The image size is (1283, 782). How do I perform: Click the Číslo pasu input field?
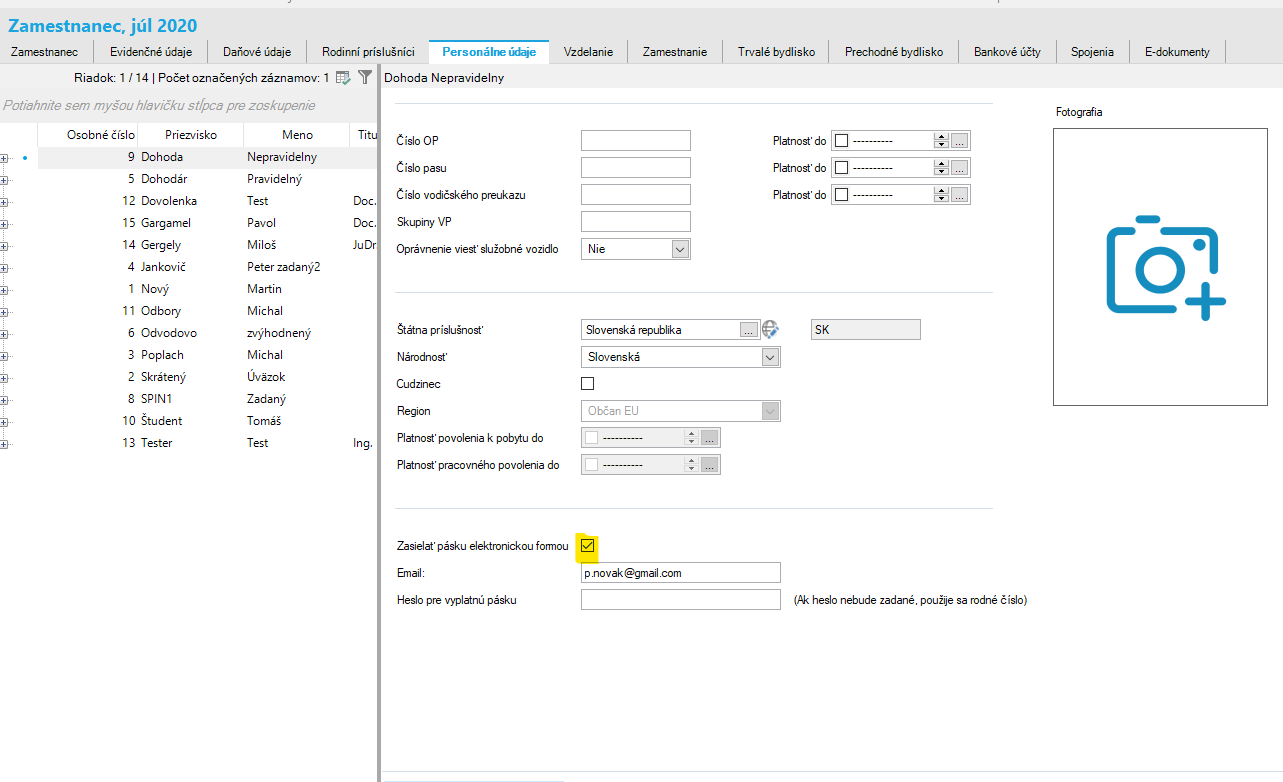[636, 167]
